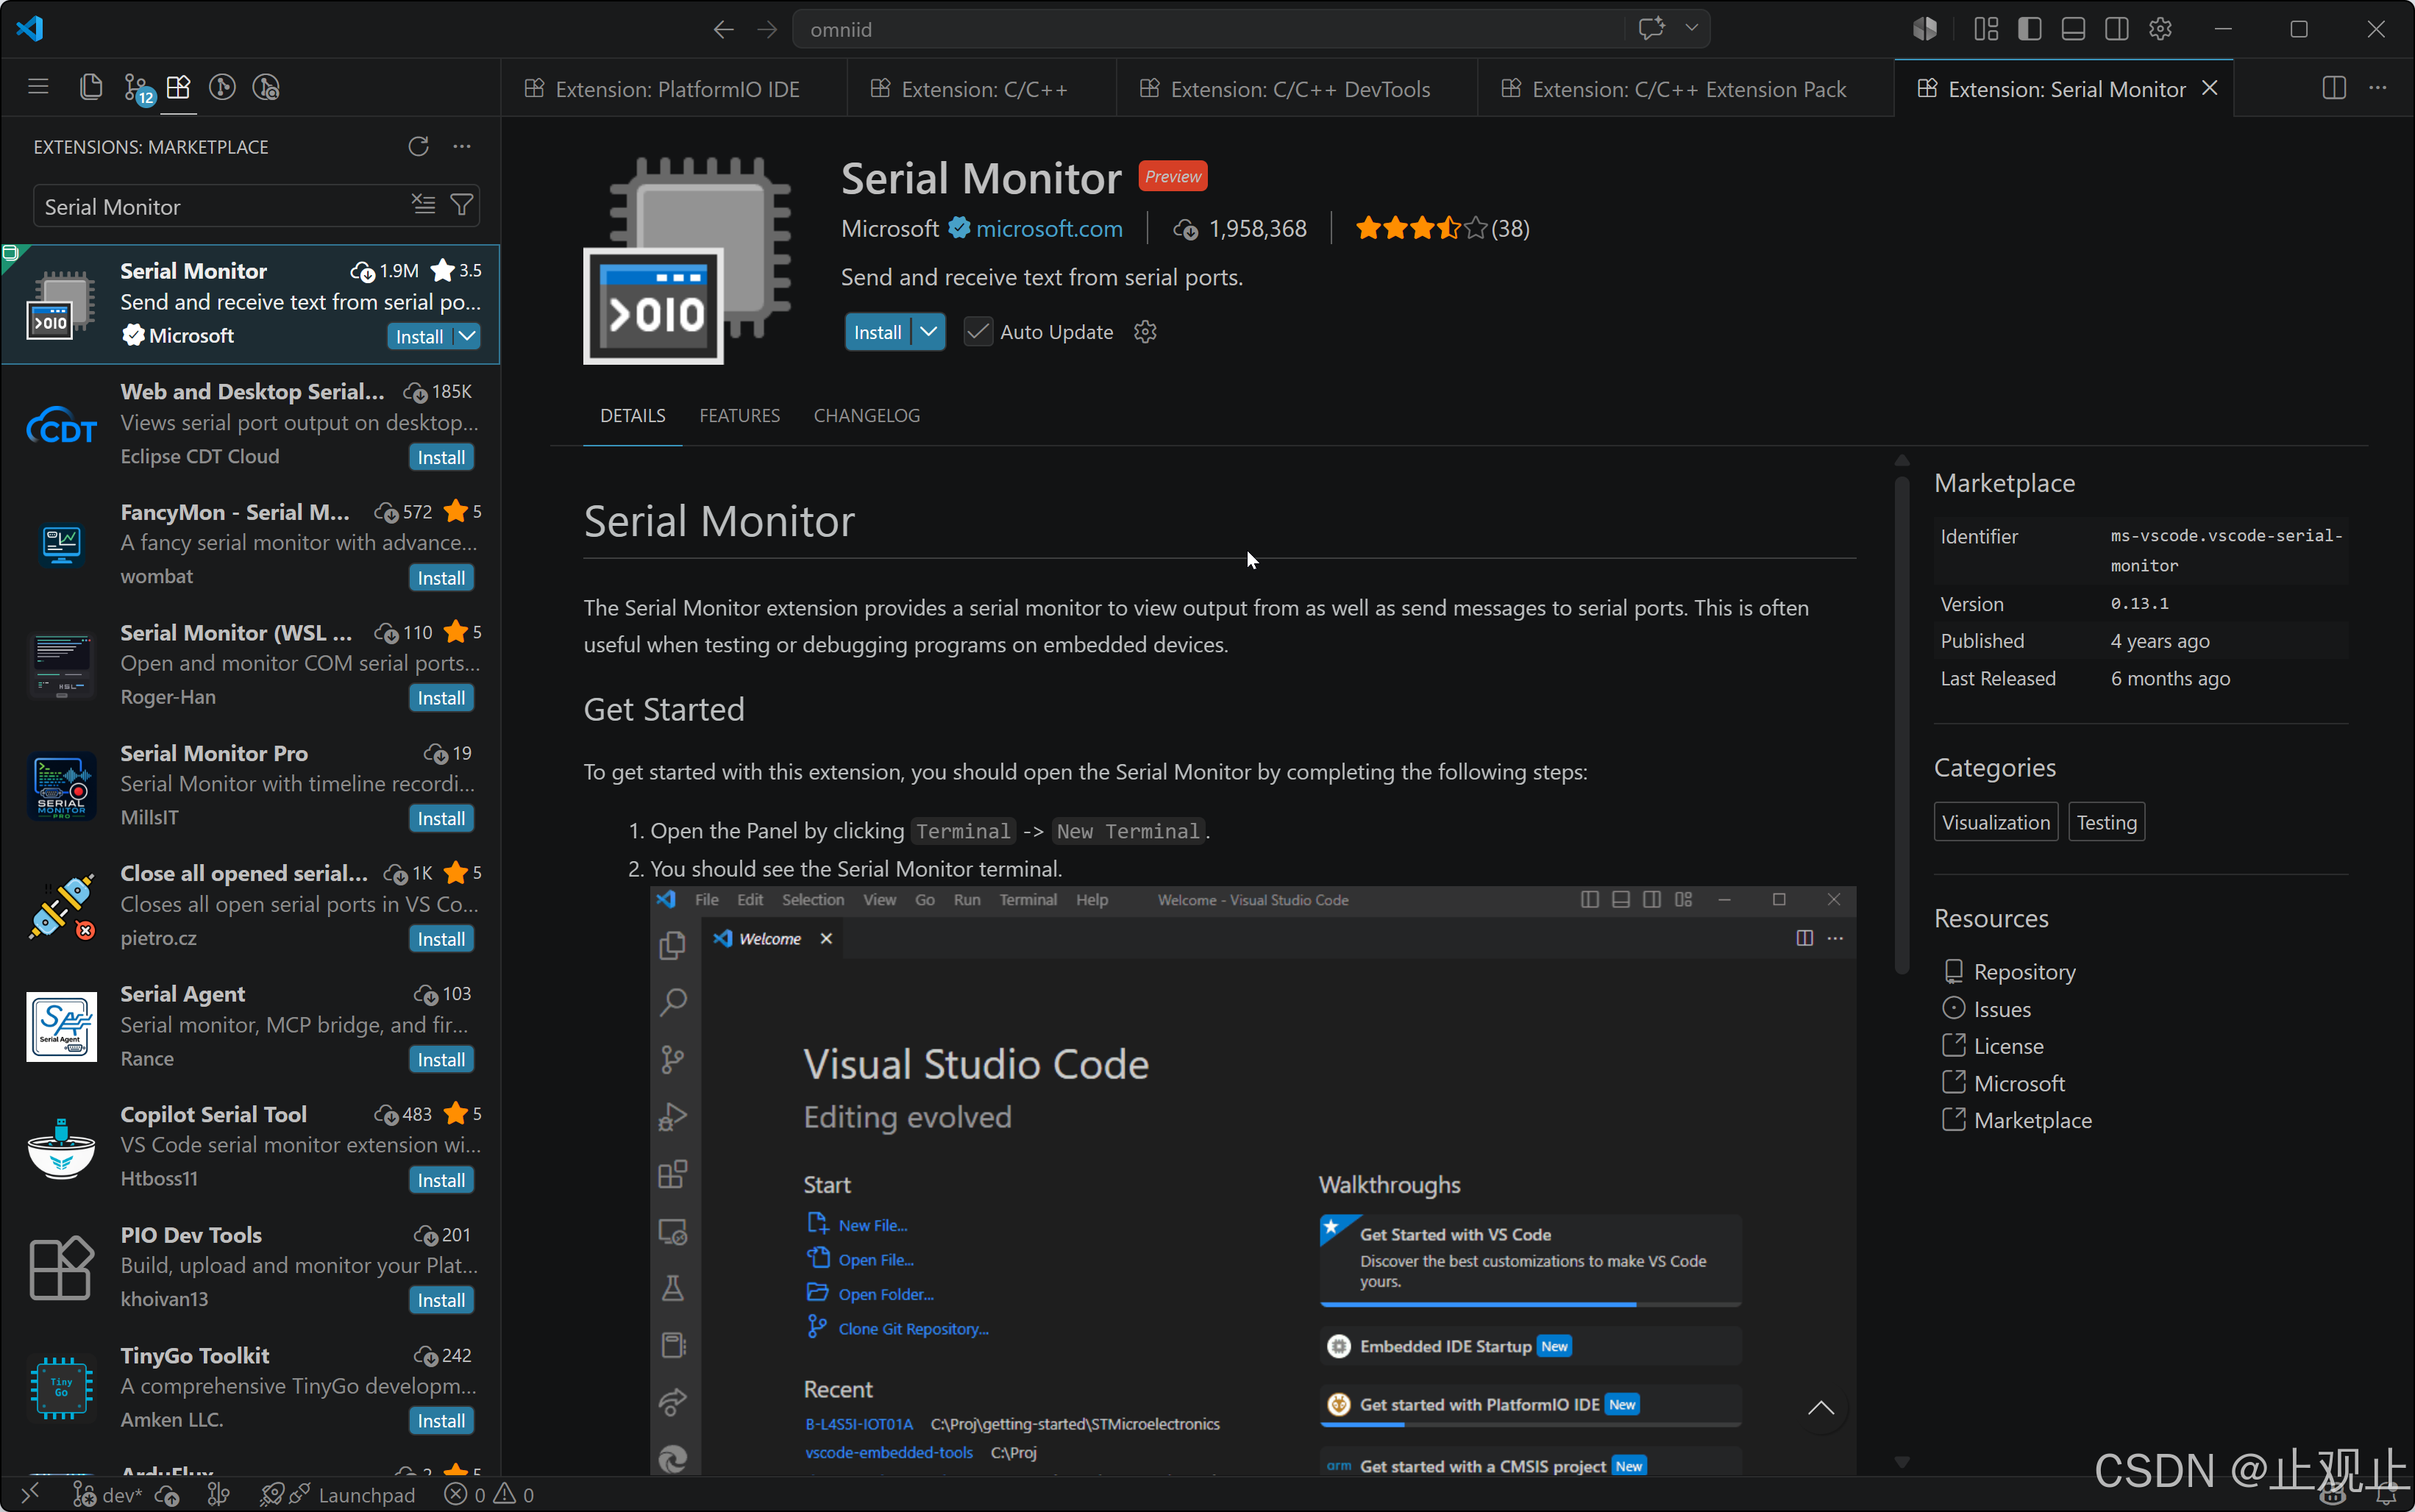2415x1512 pixels.
Task: Install FancyMon extension by wombat
Action: [x=441, y=578]
